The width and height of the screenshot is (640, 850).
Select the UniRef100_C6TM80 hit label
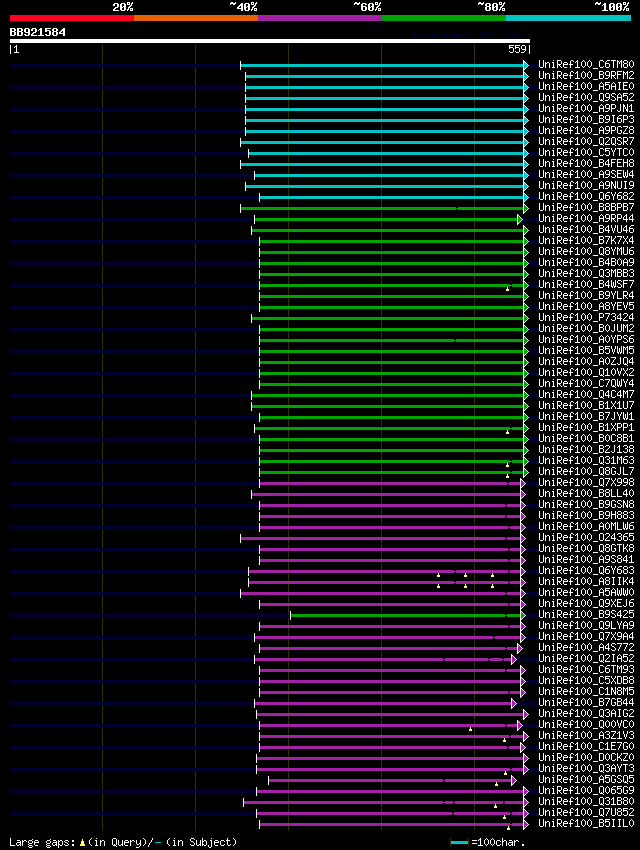[x=586, y=65]
